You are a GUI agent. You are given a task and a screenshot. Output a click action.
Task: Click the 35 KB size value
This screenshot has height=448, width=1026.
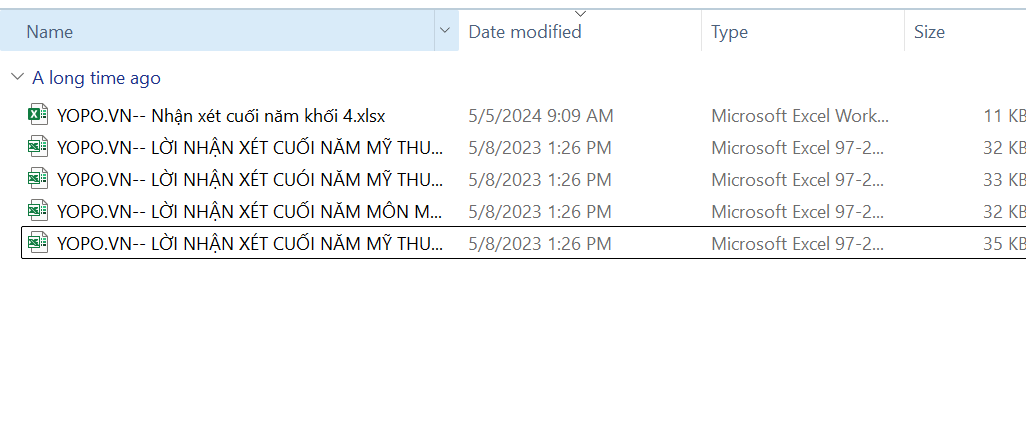click(1003, 243)
